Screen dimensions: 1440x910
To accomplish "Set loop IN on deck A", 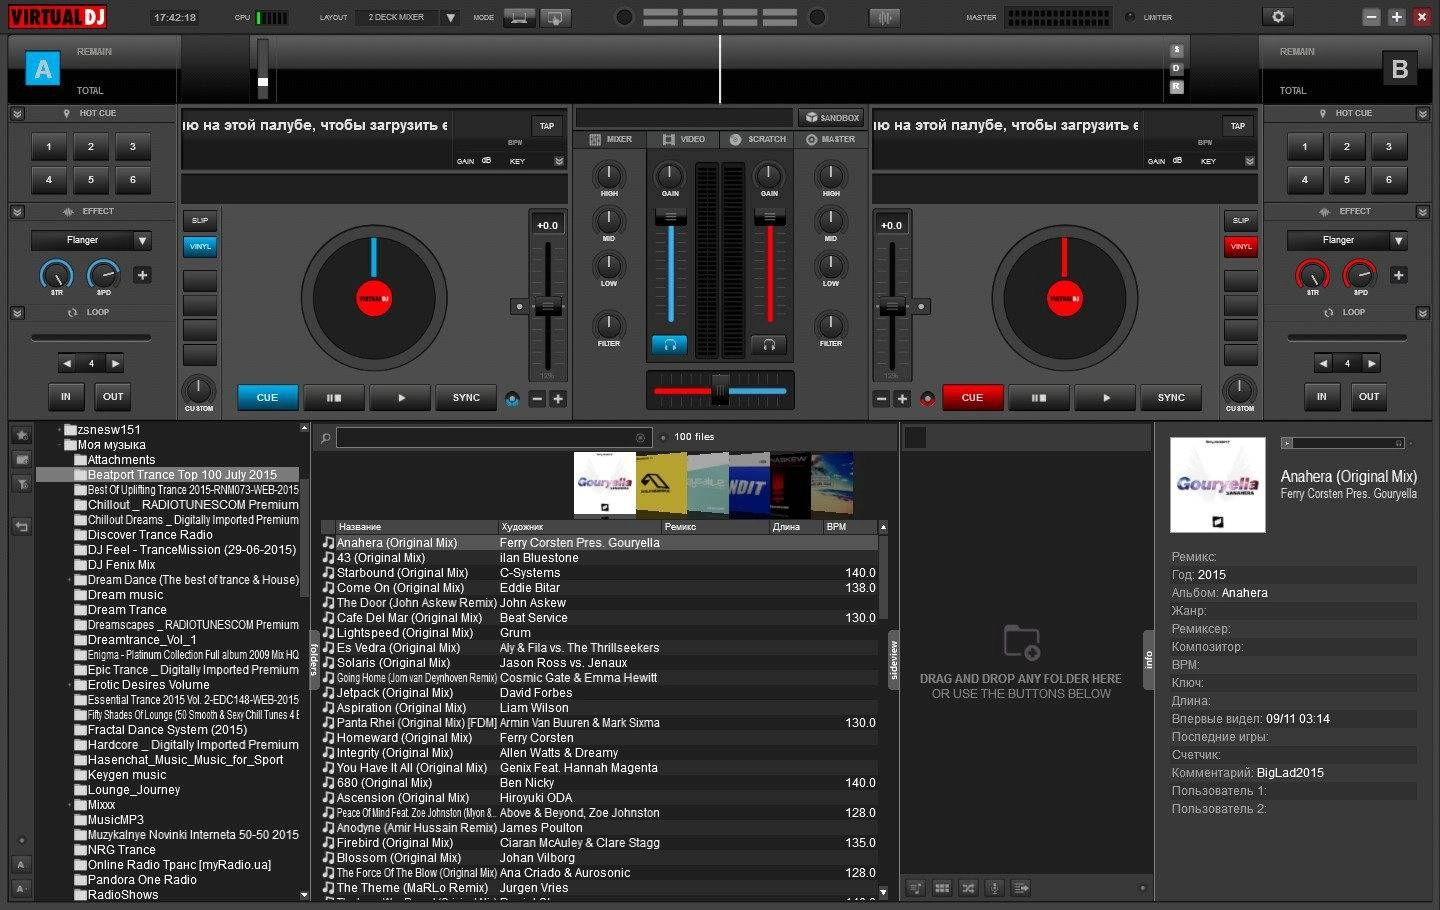I will pos(65,396).
